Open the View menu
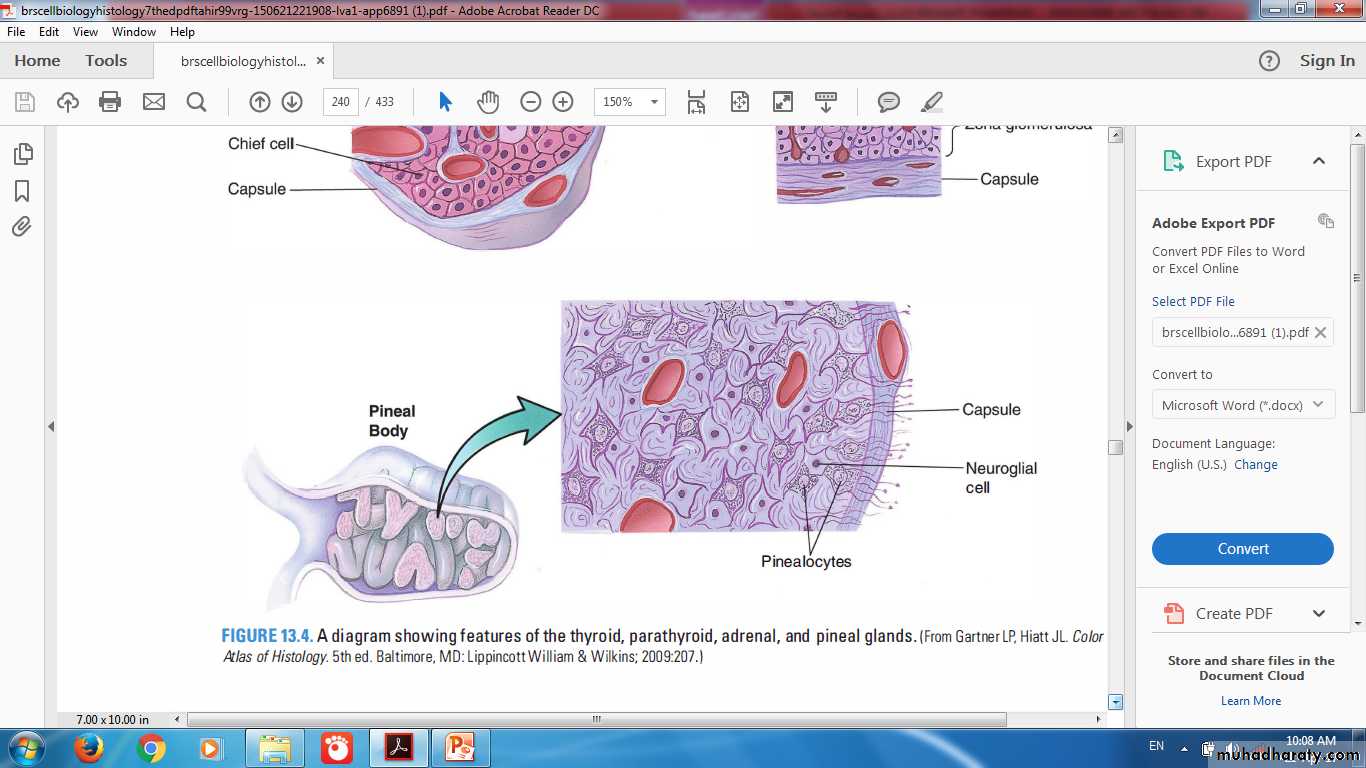Screen dimensions: 1366x768 click(x=85, y=32)
